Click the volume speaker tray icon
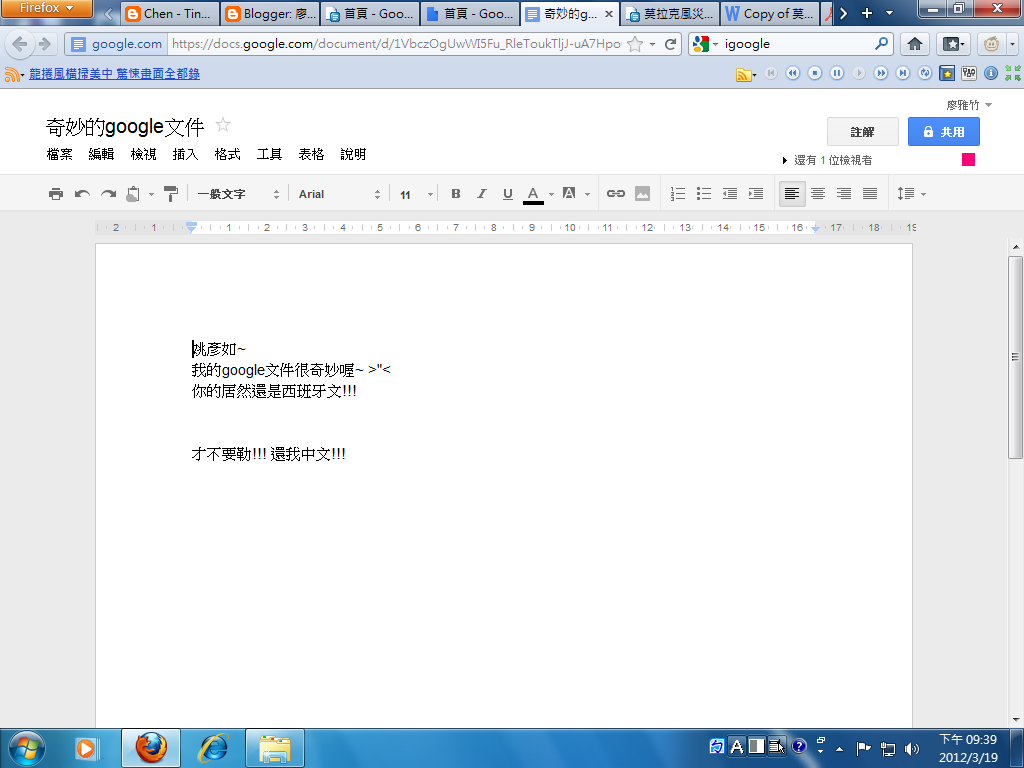1024x768 pixels. pyautogui.click(x=912, y=748)
